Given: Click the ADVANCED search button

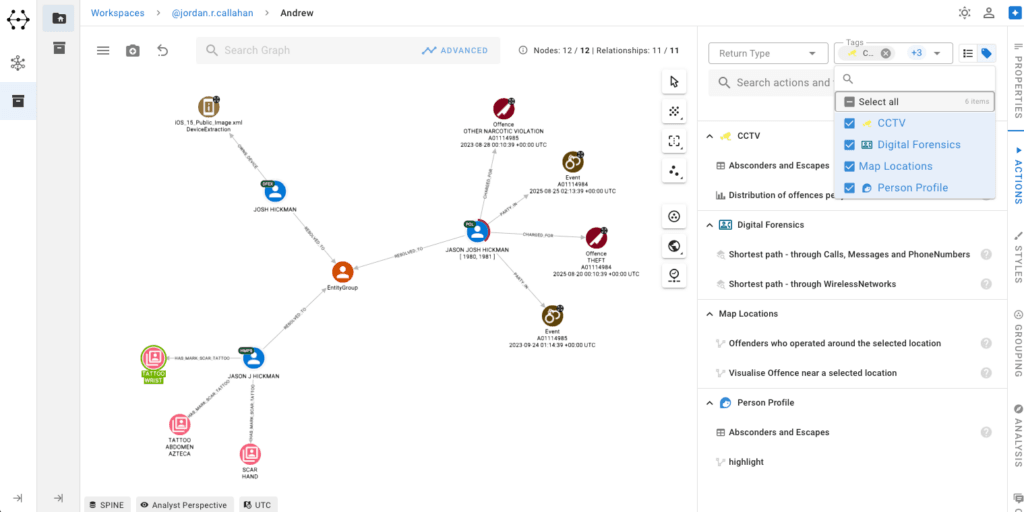Looking at the screenshot, I should pos(455,50).
